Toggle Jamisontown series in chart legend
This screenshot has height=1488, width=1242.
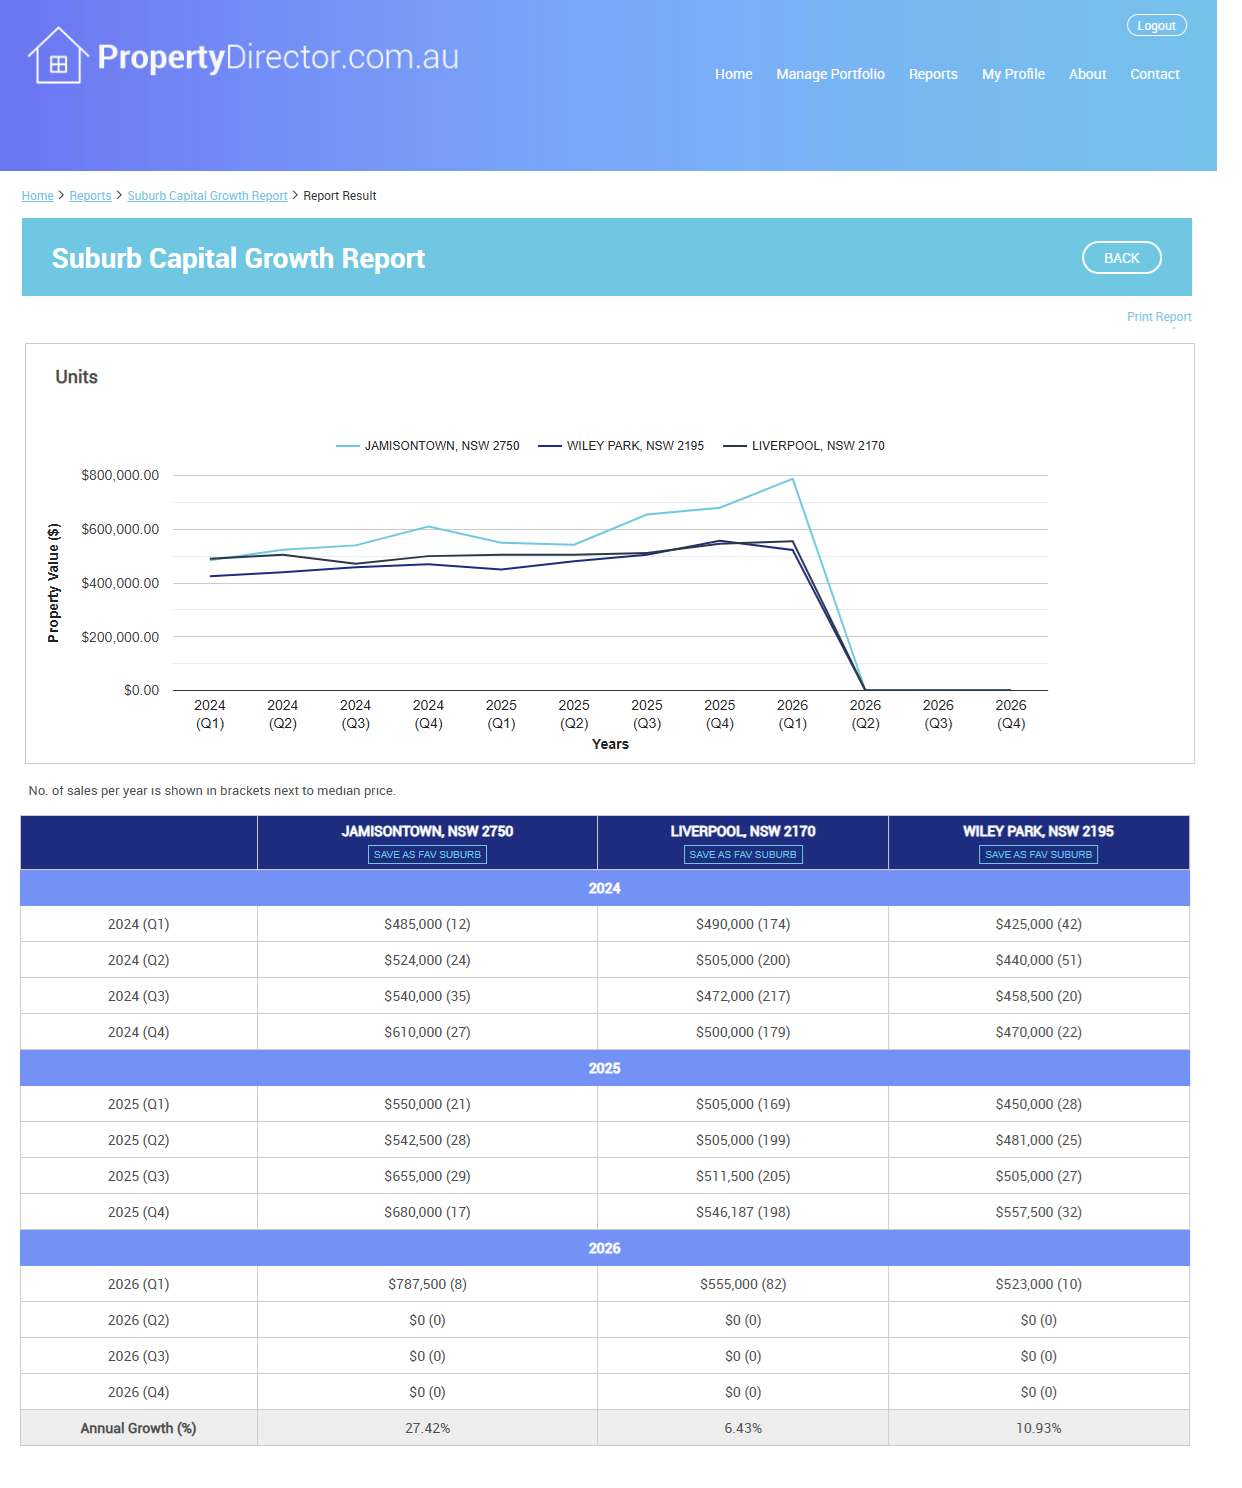tap(428, 446)
